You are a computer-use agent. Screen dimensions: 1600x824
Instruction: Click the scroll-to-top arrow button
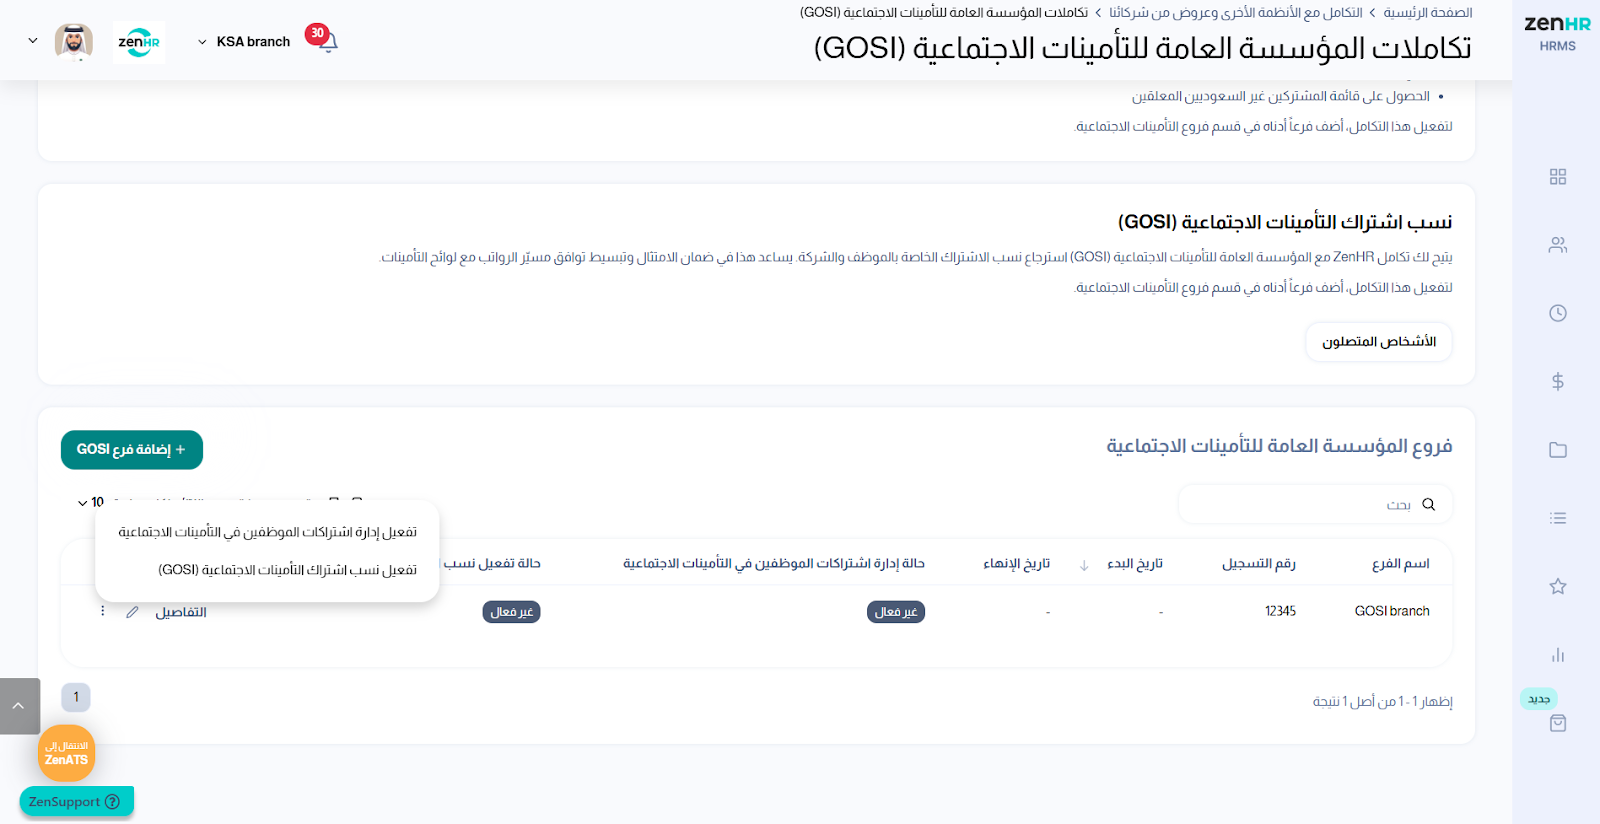19,706
